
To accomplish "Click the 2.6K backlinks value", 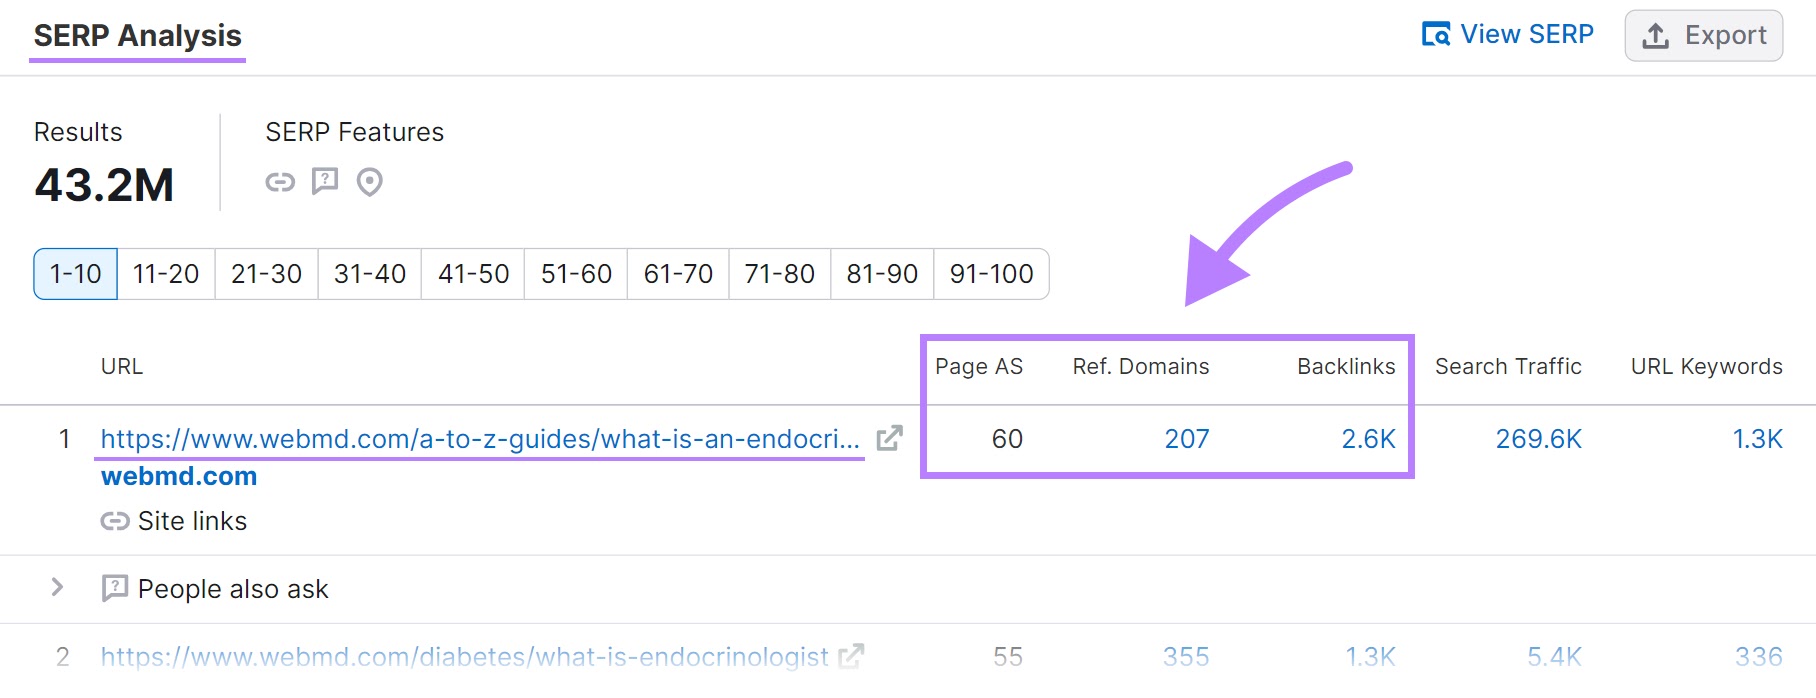I will pyautogui.click(x=1368, y=439).
